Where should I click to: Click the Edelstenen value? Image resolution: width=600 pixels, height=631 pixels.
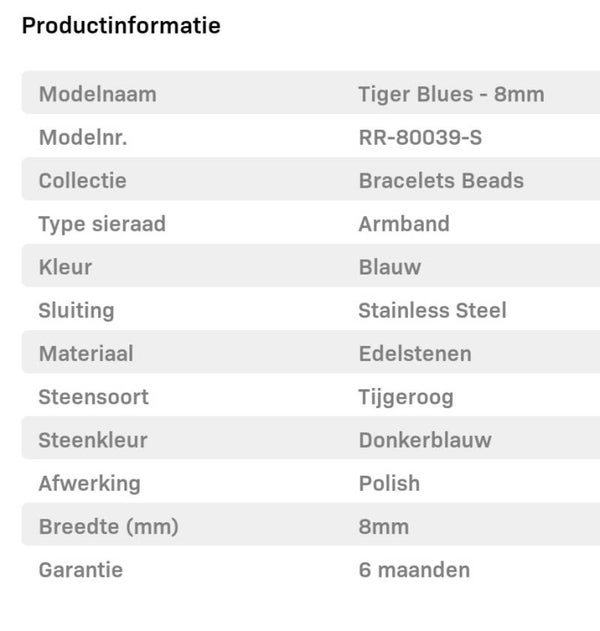415,353
